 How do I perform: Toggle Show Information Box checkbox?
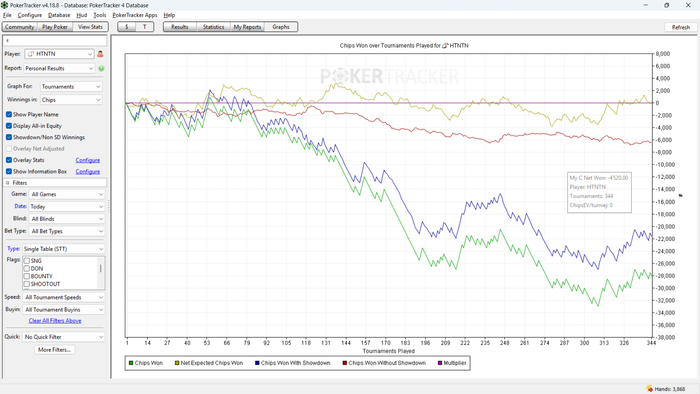click(x=9, y=171)
